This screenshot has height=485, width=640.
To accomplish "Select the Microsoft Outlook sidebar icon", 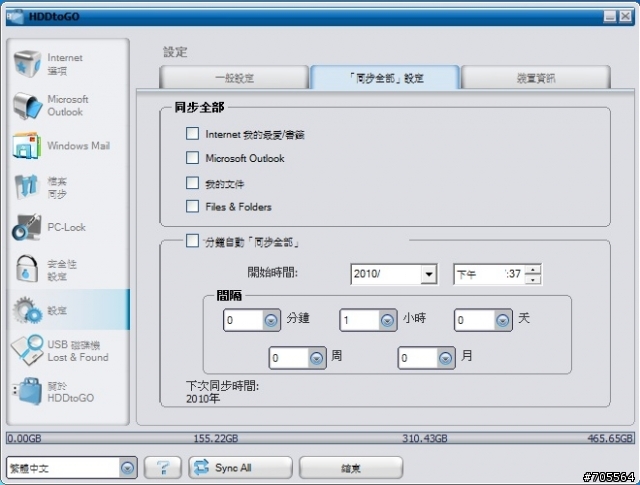I will point(27,105).
